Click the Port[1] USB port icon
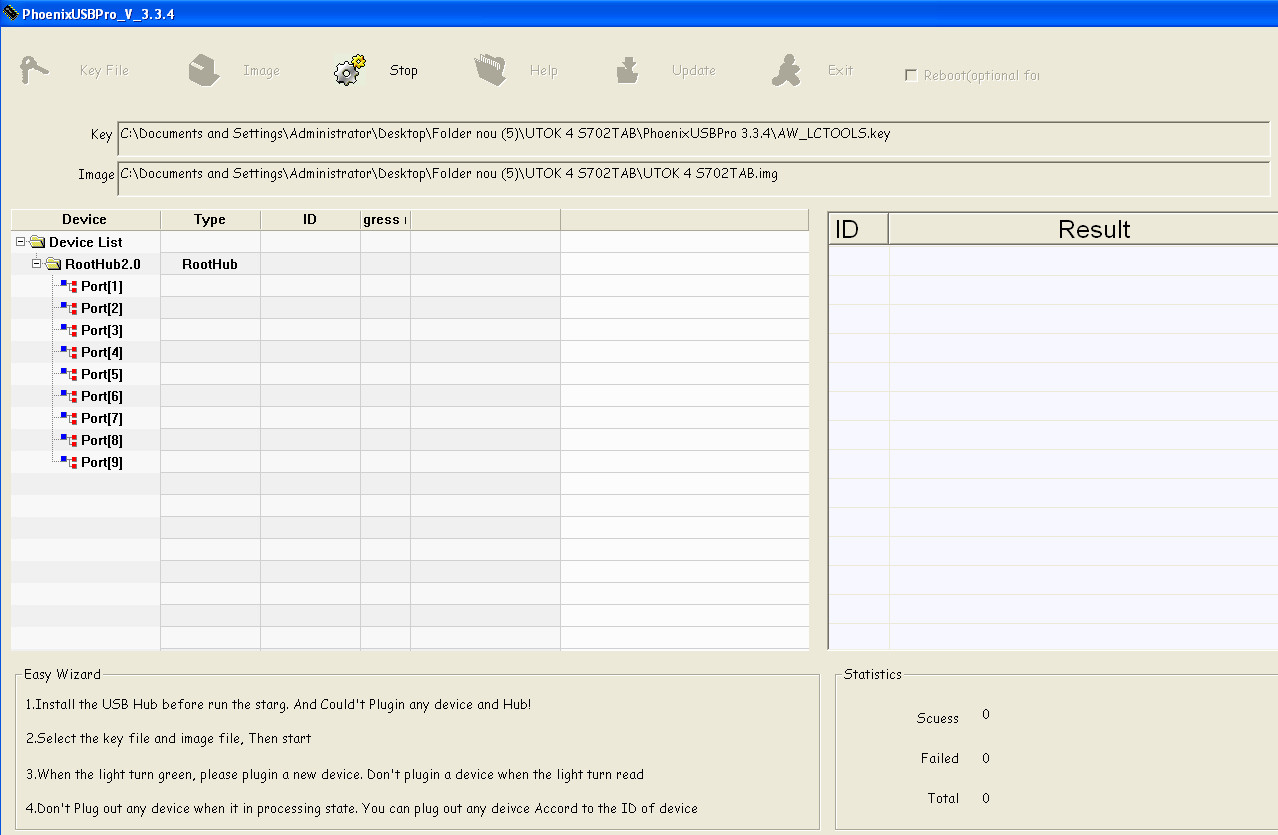The height and width of the screenshot is (835, 1278). [x=69, y=286]
